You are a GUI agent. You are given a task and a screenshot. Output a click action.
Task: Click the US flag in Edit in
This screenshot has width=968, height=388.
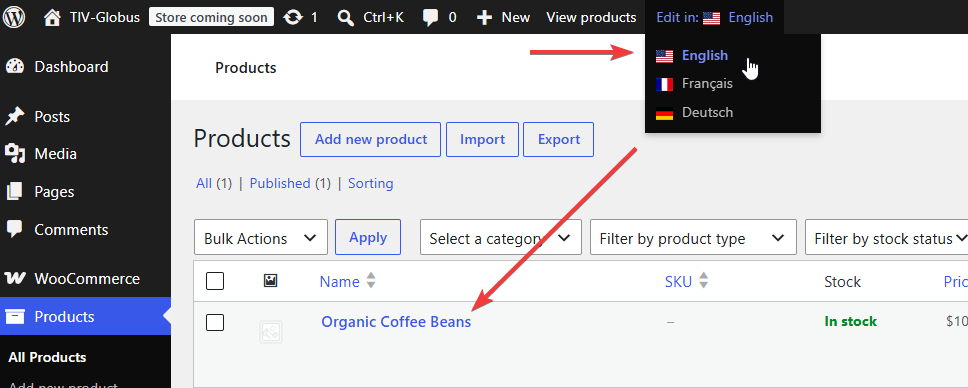pos(711,18)
